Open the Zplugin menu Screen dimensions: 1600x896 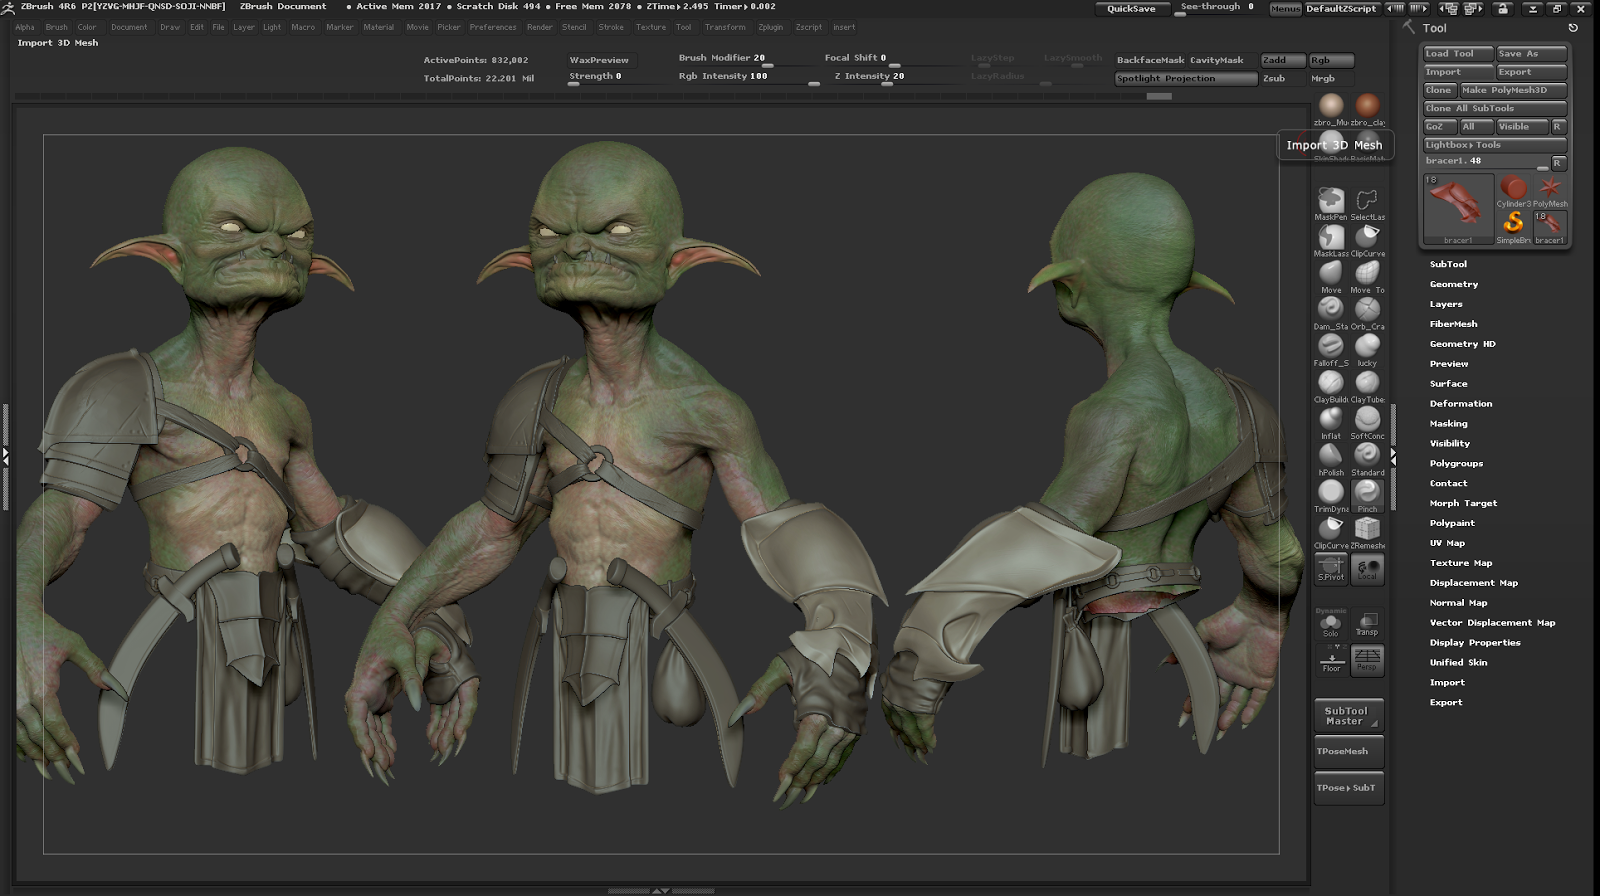click(x=771, y=27)
